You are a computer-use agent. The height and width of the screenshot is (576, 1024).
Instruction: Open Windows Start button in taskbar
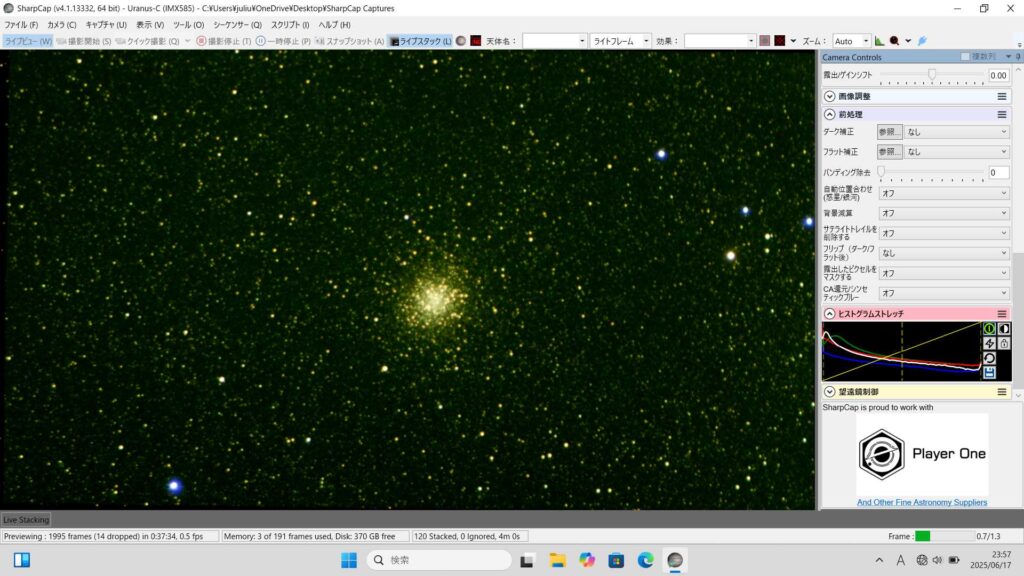coord(349,560)
